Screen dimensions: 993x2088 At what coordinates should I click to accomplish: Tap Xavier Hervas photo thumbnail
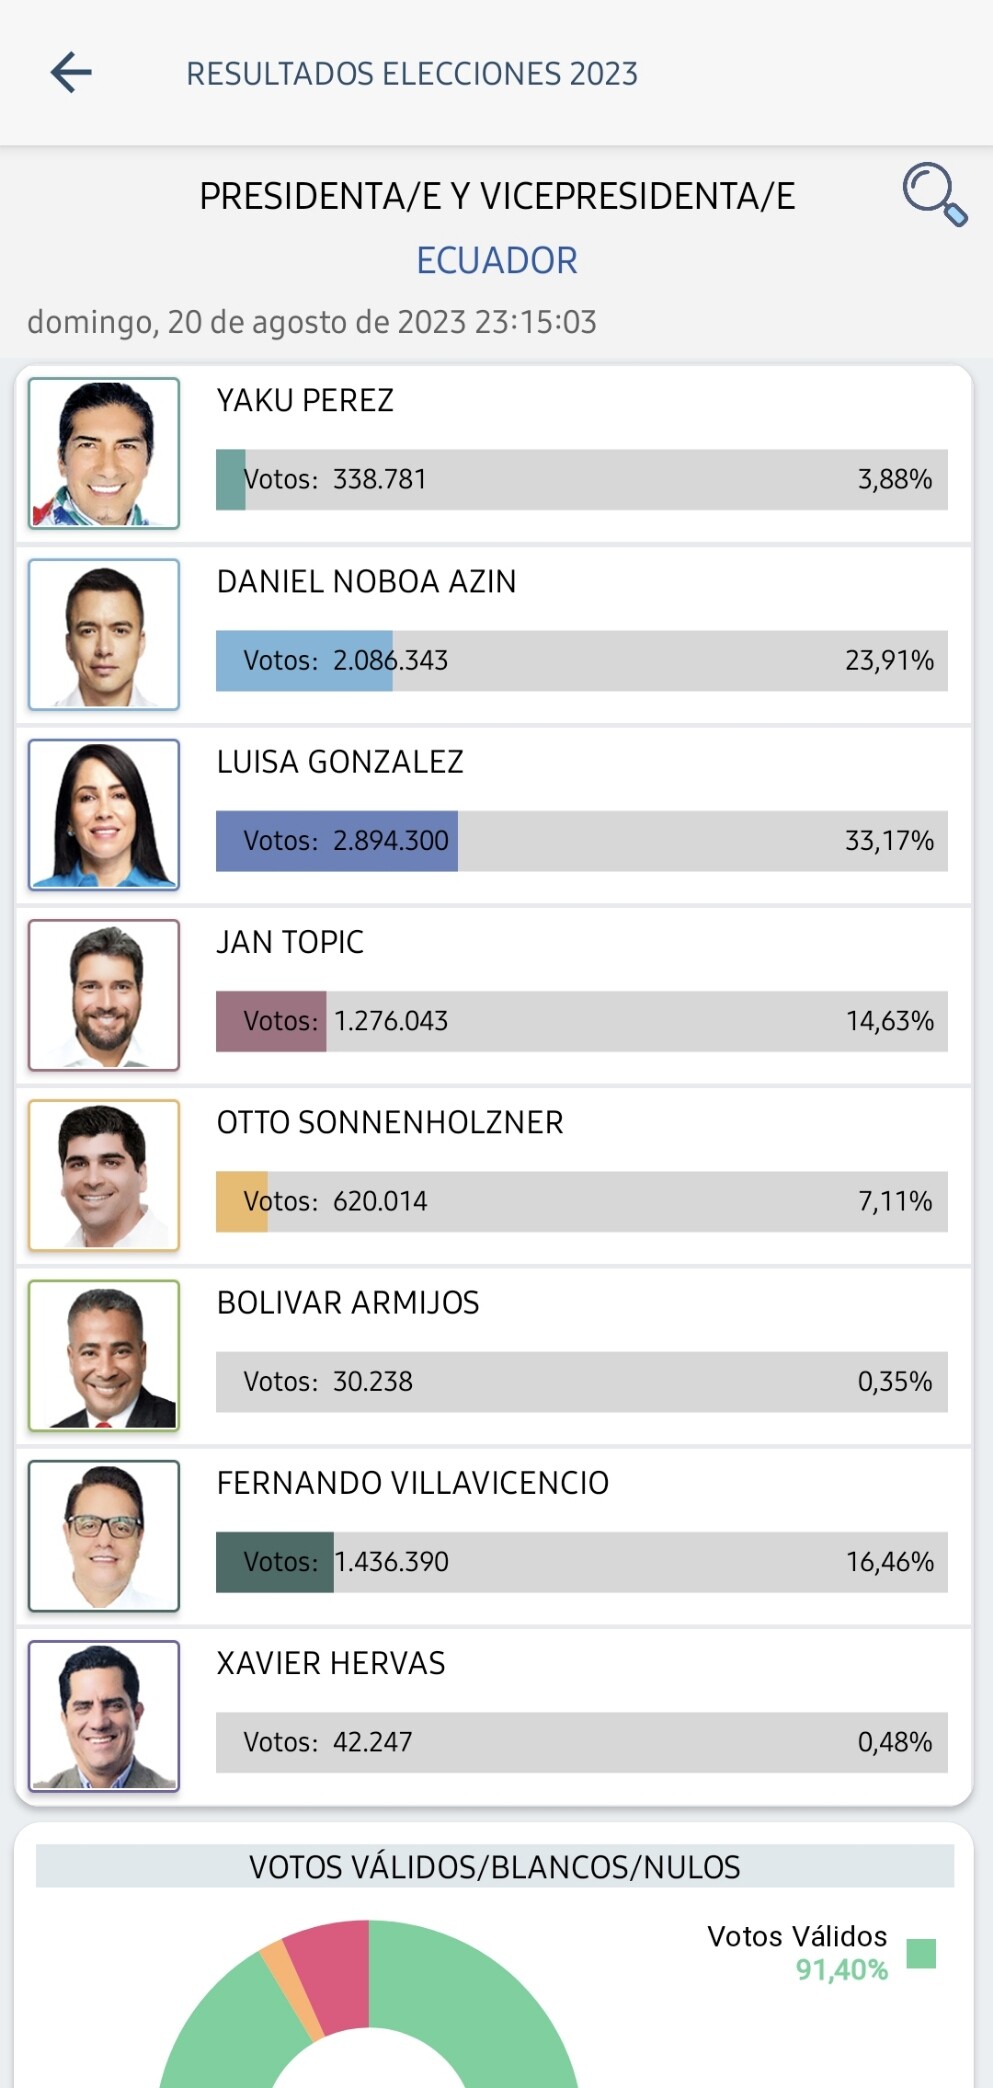[x=104, y=1716]
